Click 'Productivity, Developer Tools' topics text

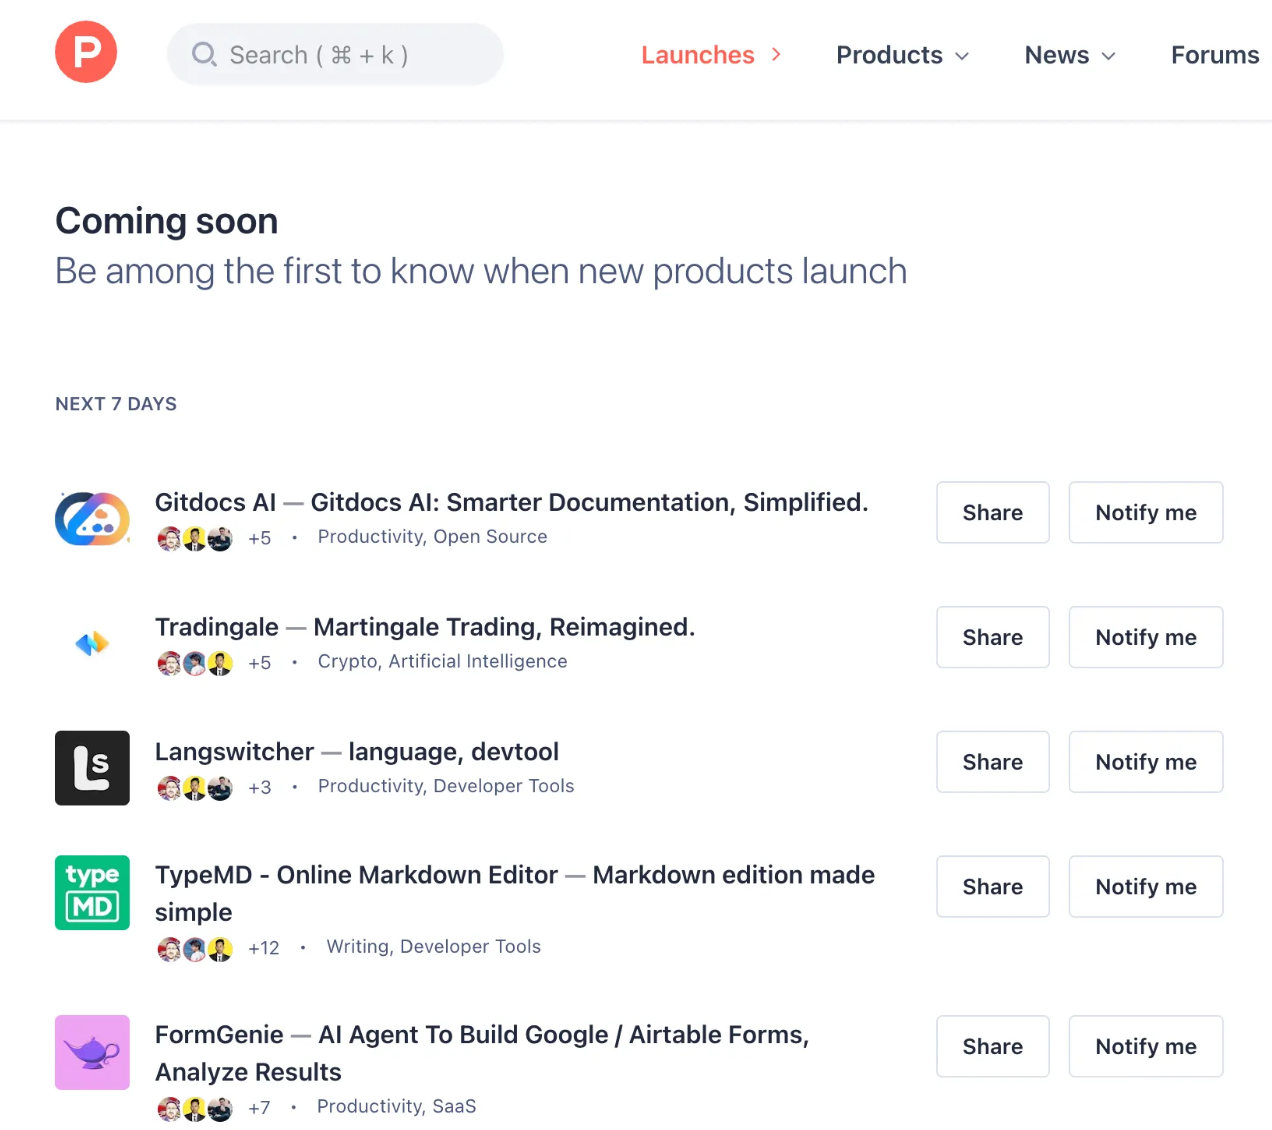(x=446, y=786)
